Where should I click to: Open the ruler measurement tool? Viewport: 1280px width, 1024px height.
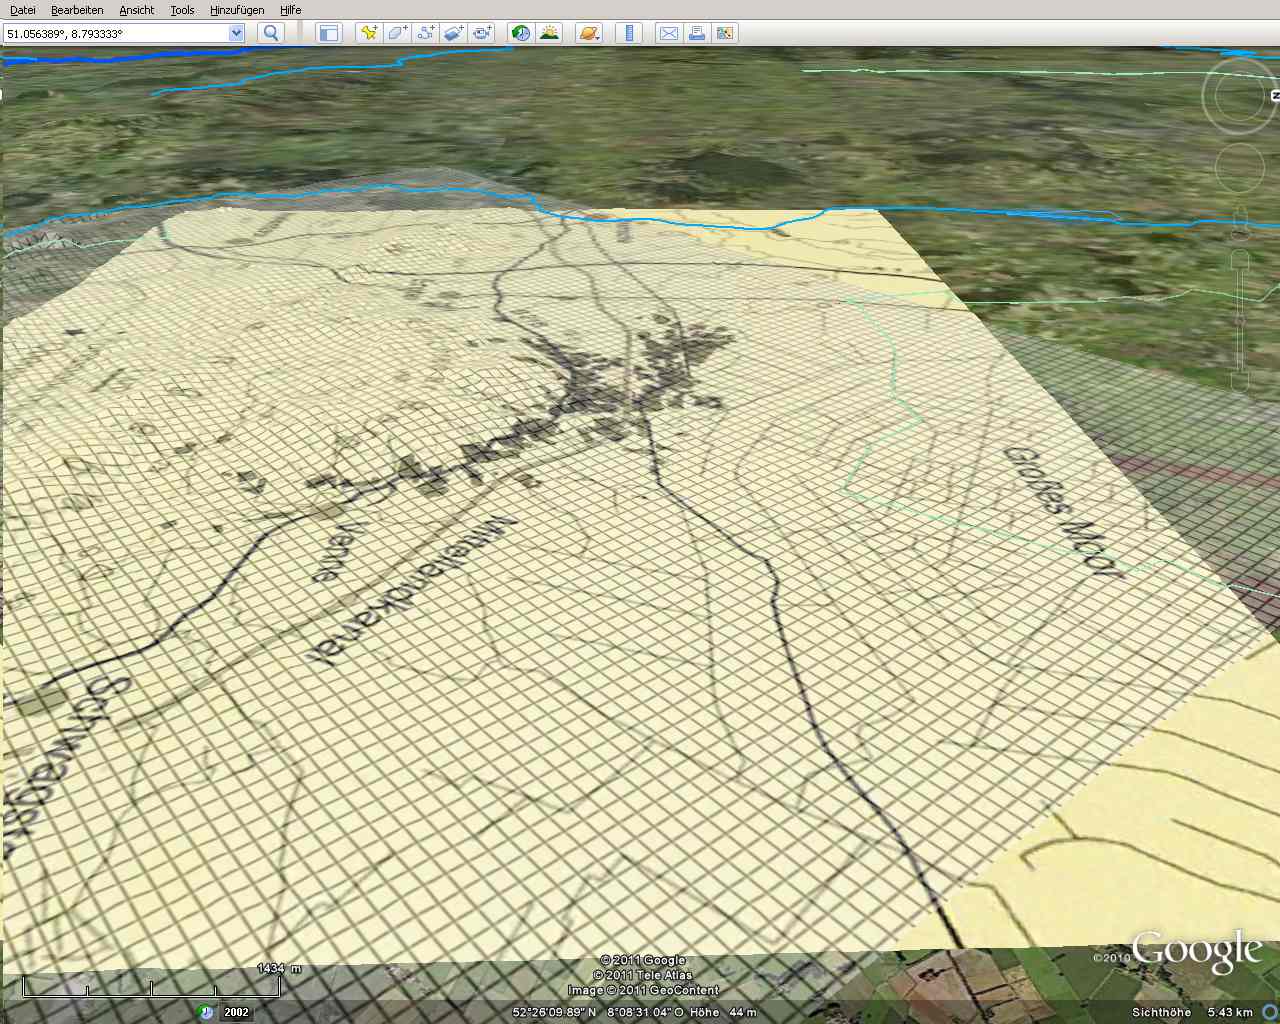tap(628, 33)
